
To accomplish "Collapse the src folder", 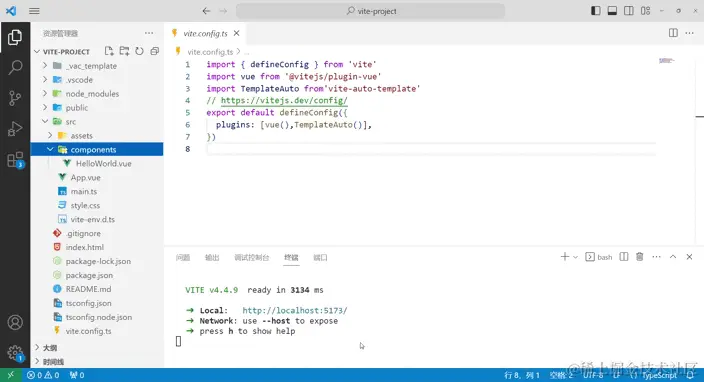I will pos(44,121).
